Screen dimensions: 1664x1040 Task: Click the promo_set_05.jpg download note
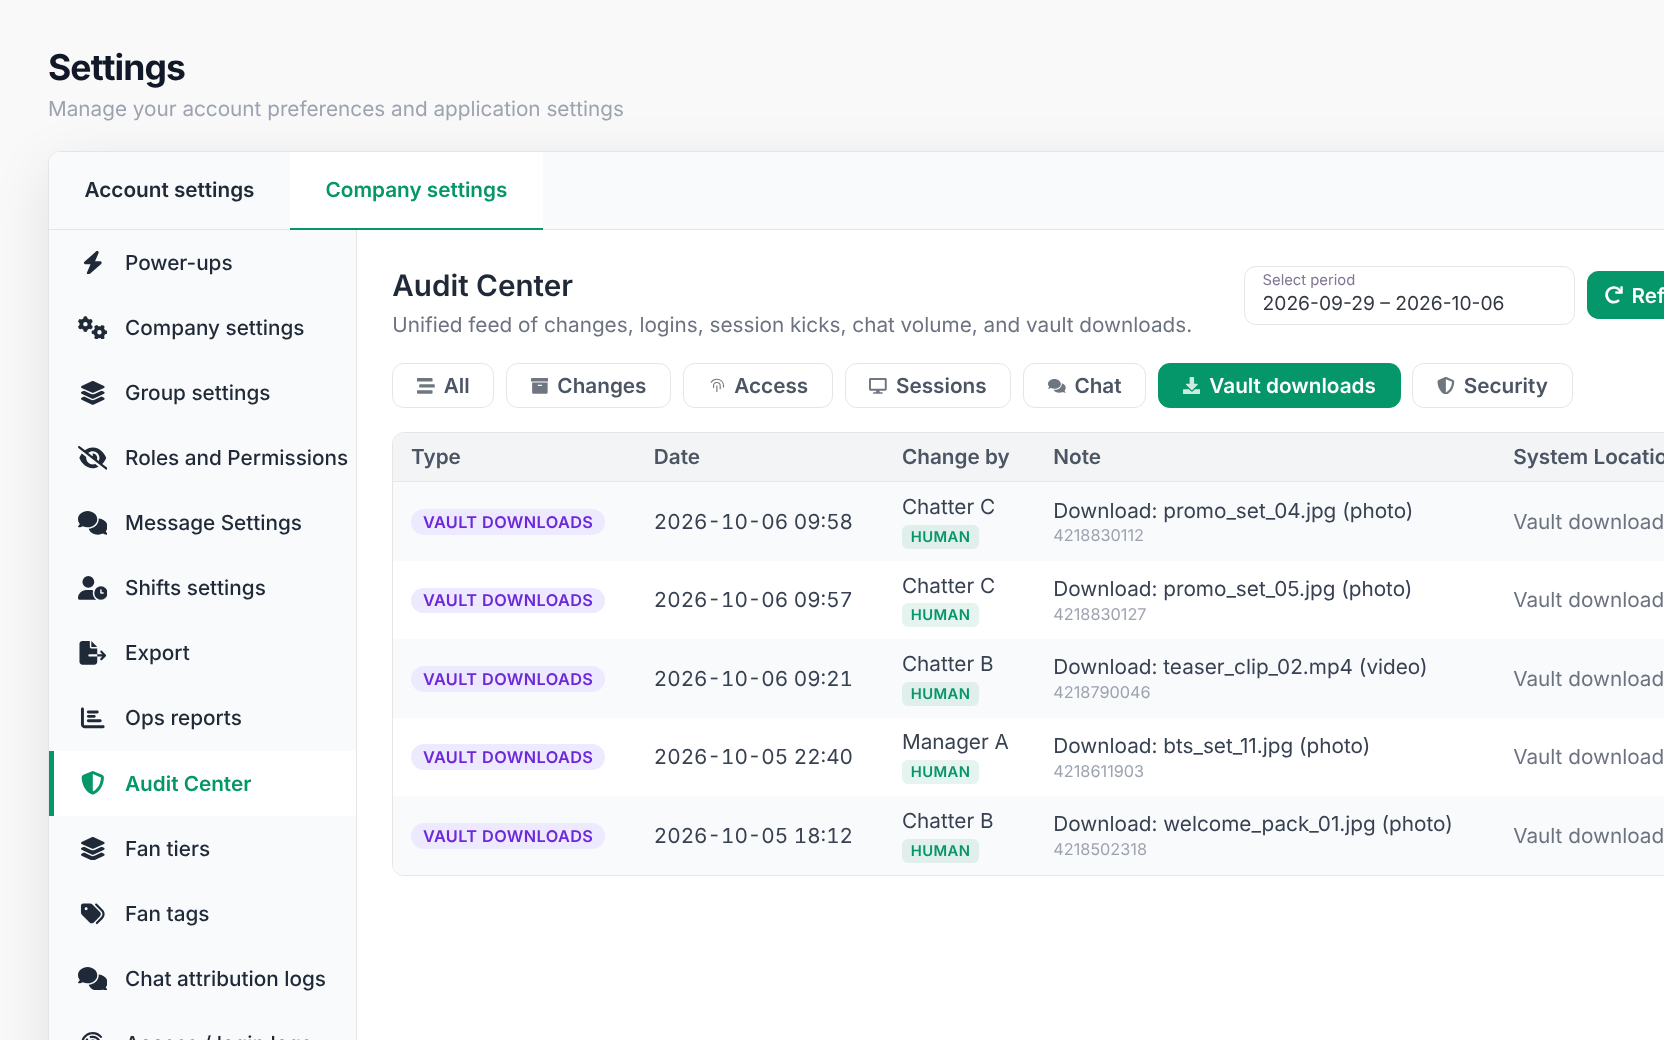[x=1232, y=589]
